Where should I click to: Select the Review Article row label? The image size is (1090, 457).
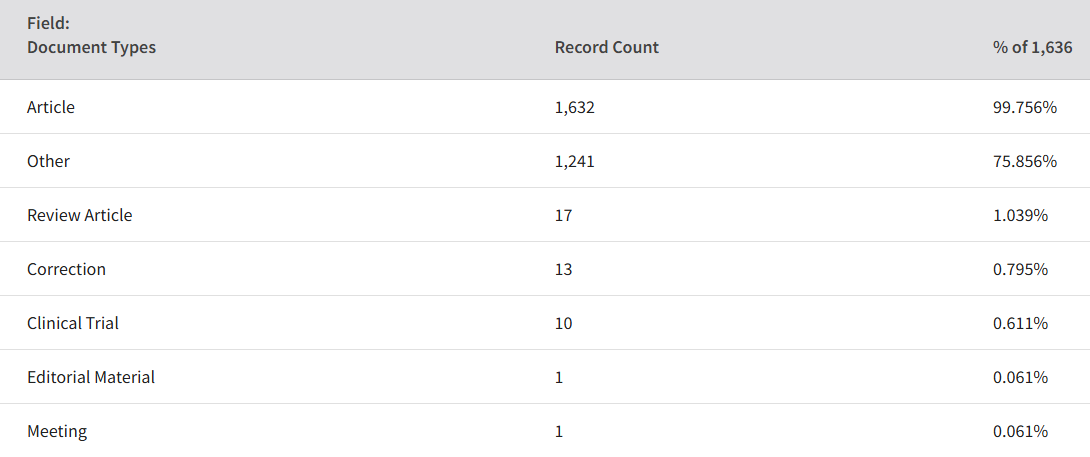(x=79, y=215)
